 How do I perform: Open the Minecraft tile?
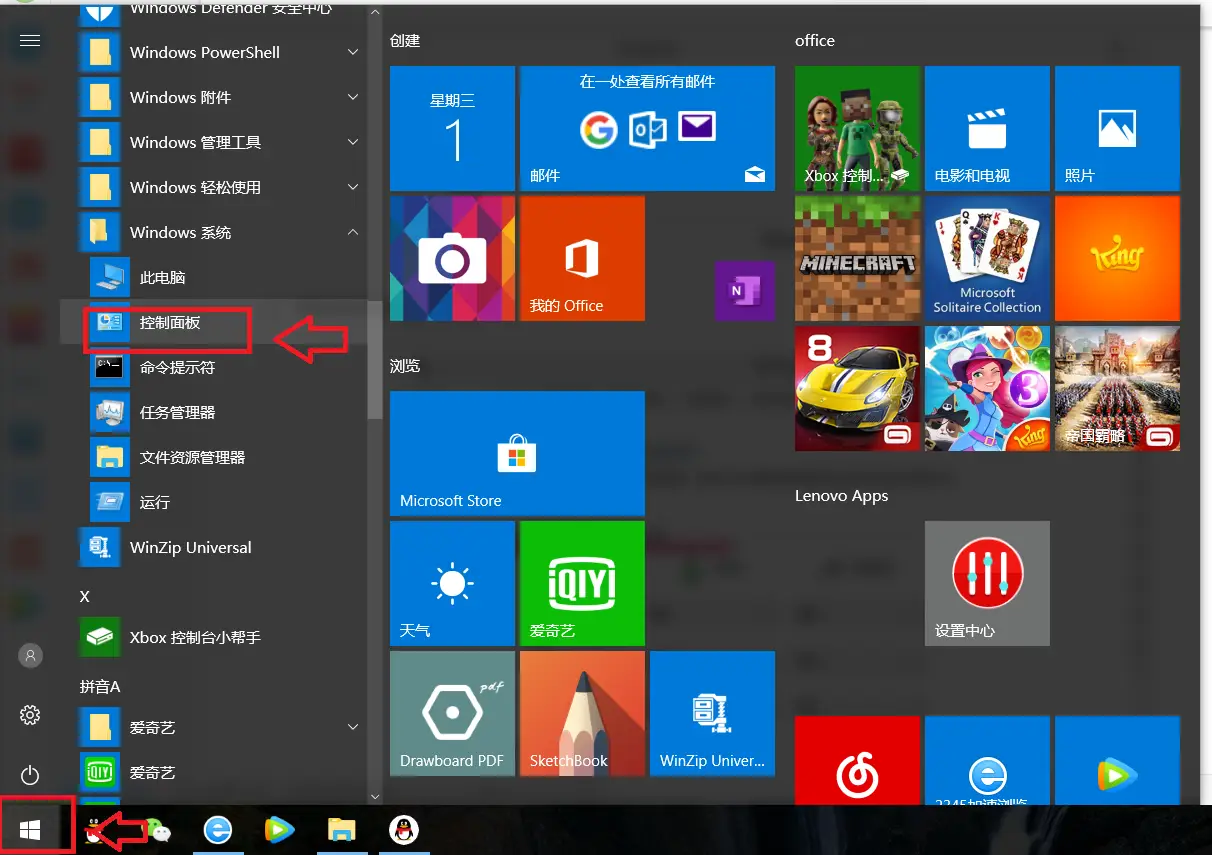[x=857, y=258]
